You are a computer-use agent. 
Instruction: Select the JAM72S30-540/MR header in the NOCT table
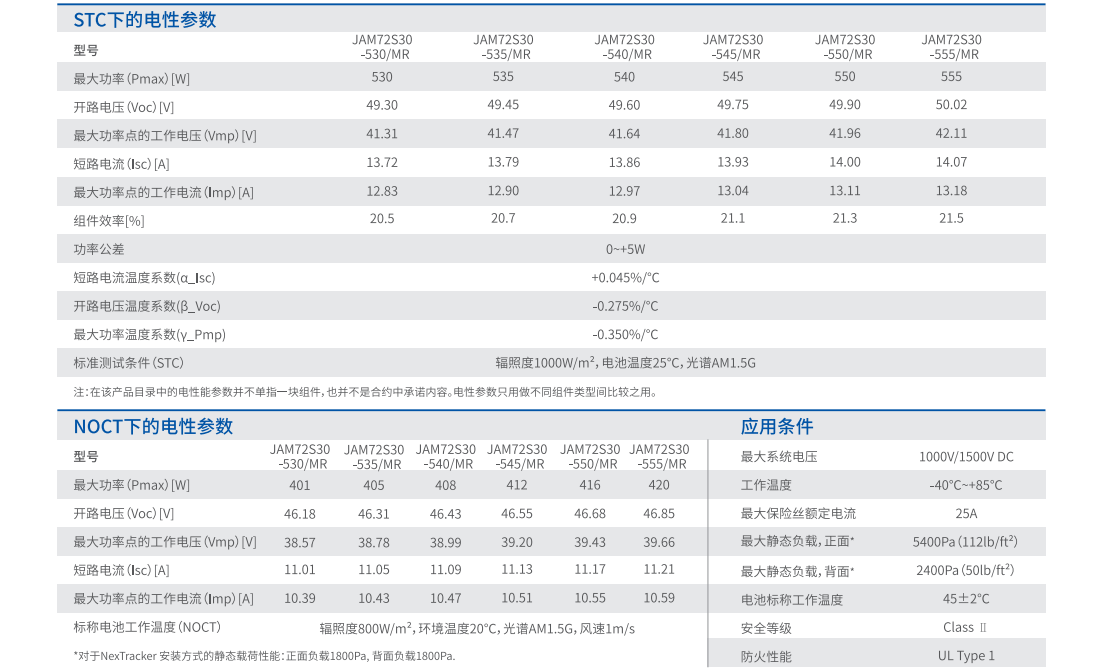pos(446,456)
